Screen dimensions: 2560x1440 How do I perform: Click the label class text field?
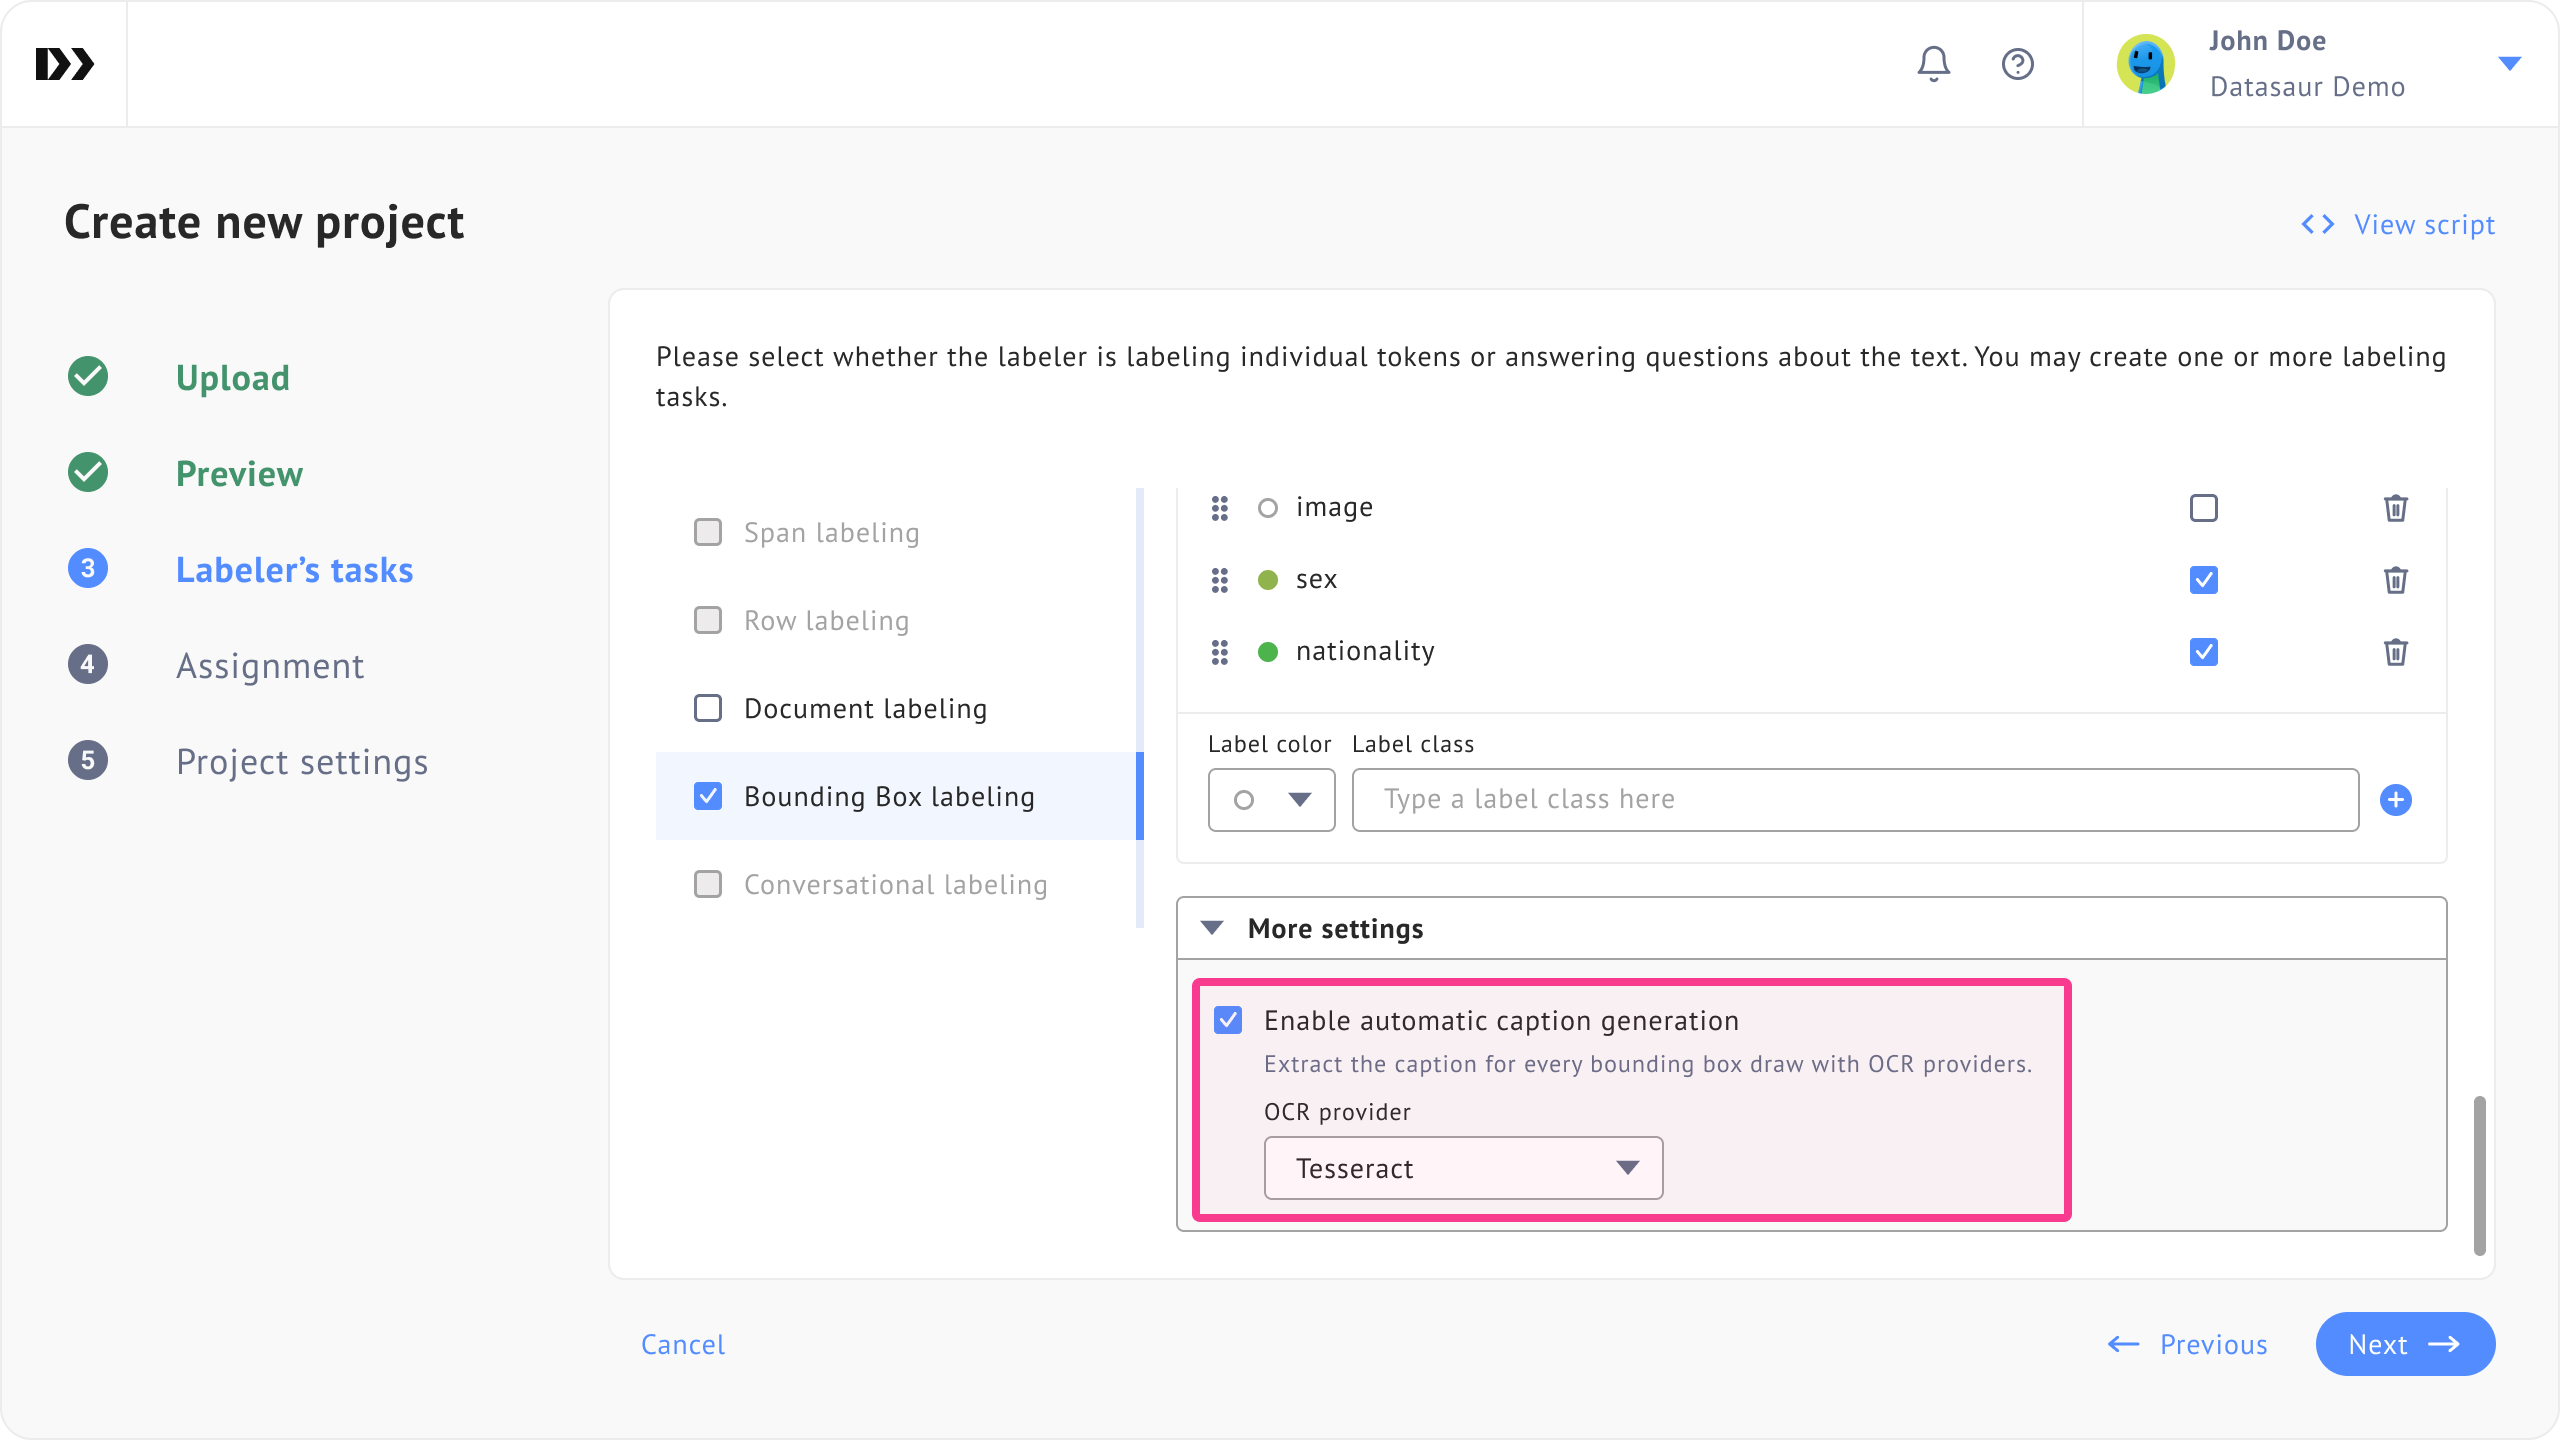(x=1855, y=800)
